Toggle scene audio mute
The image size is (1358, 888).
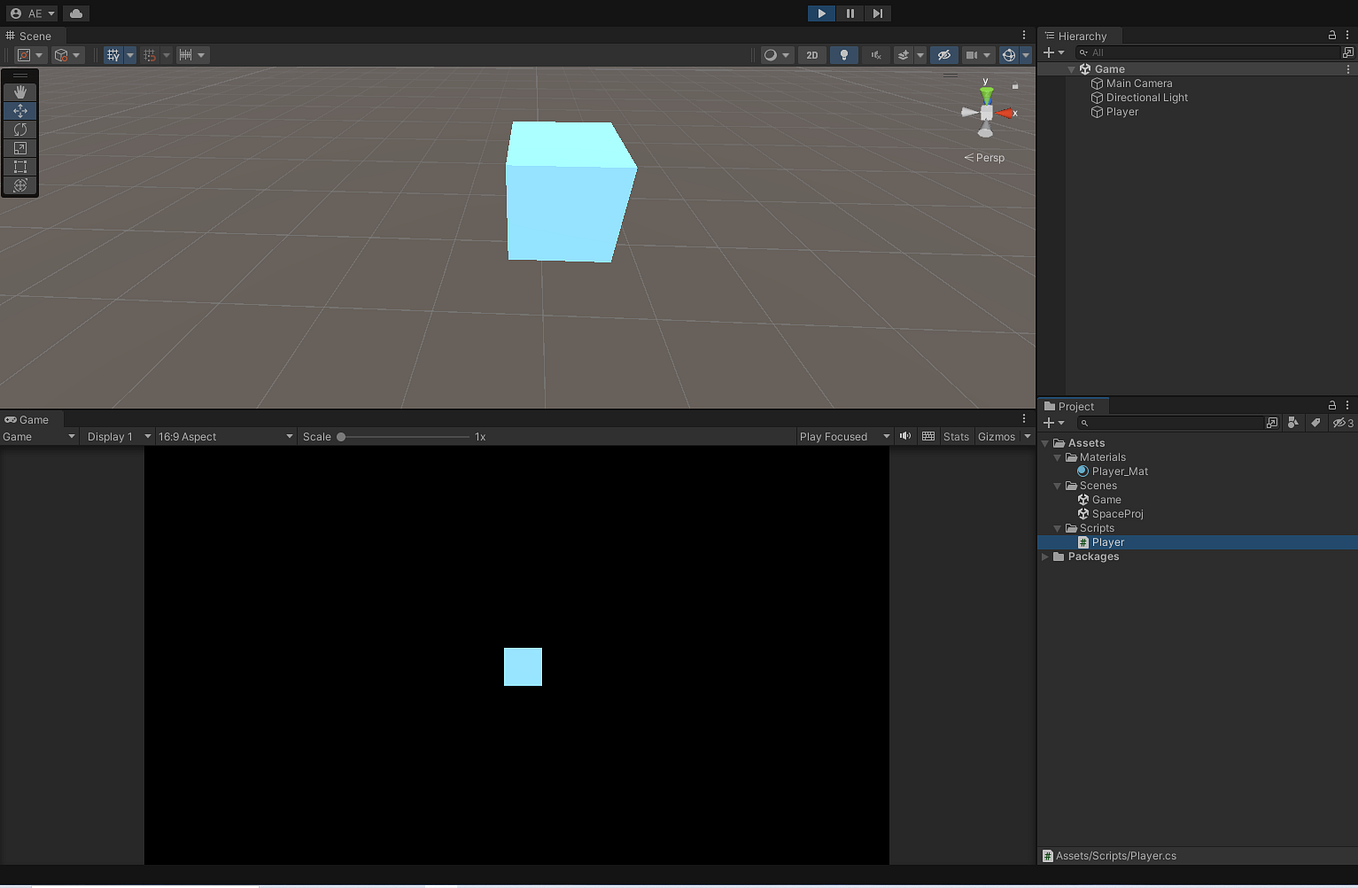tap(875, 54)
